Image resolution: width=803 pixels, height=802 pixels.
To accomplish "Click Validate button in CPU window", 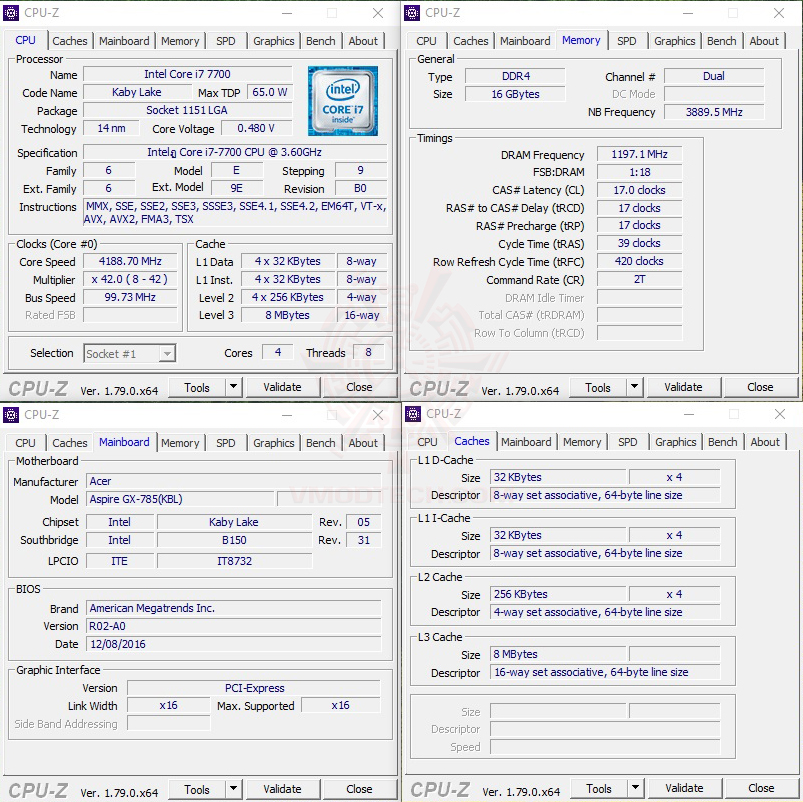I will (282, 387).
